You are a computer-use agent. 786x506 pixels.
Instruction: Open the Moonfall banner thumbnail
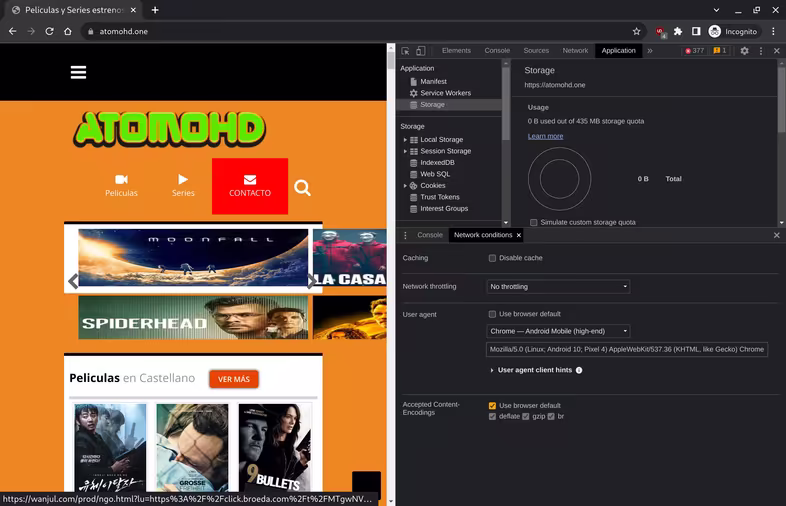[x=193, y=258]
